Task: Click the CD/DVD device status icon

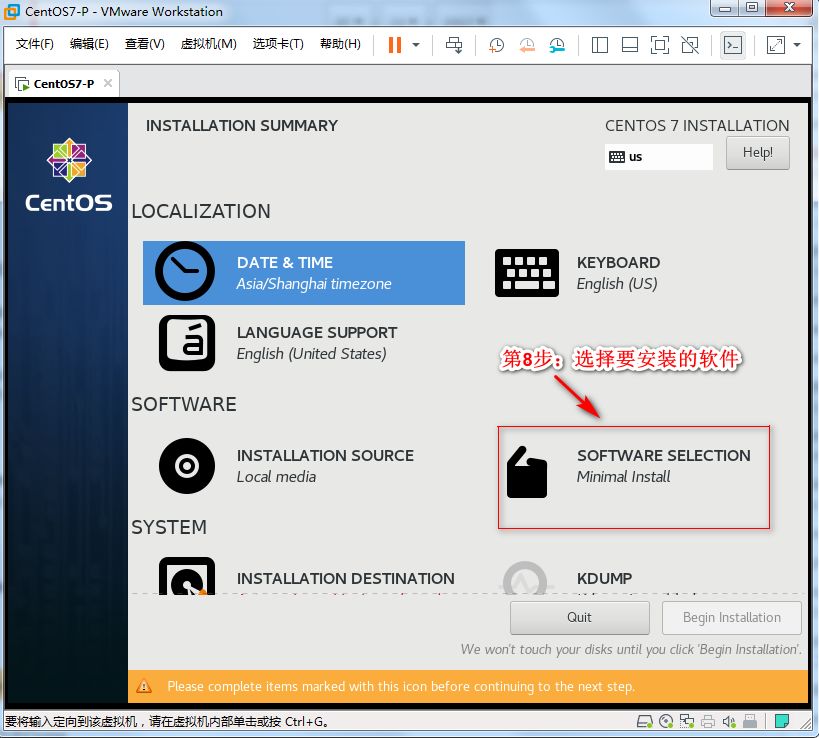Action: click(666, 719)
